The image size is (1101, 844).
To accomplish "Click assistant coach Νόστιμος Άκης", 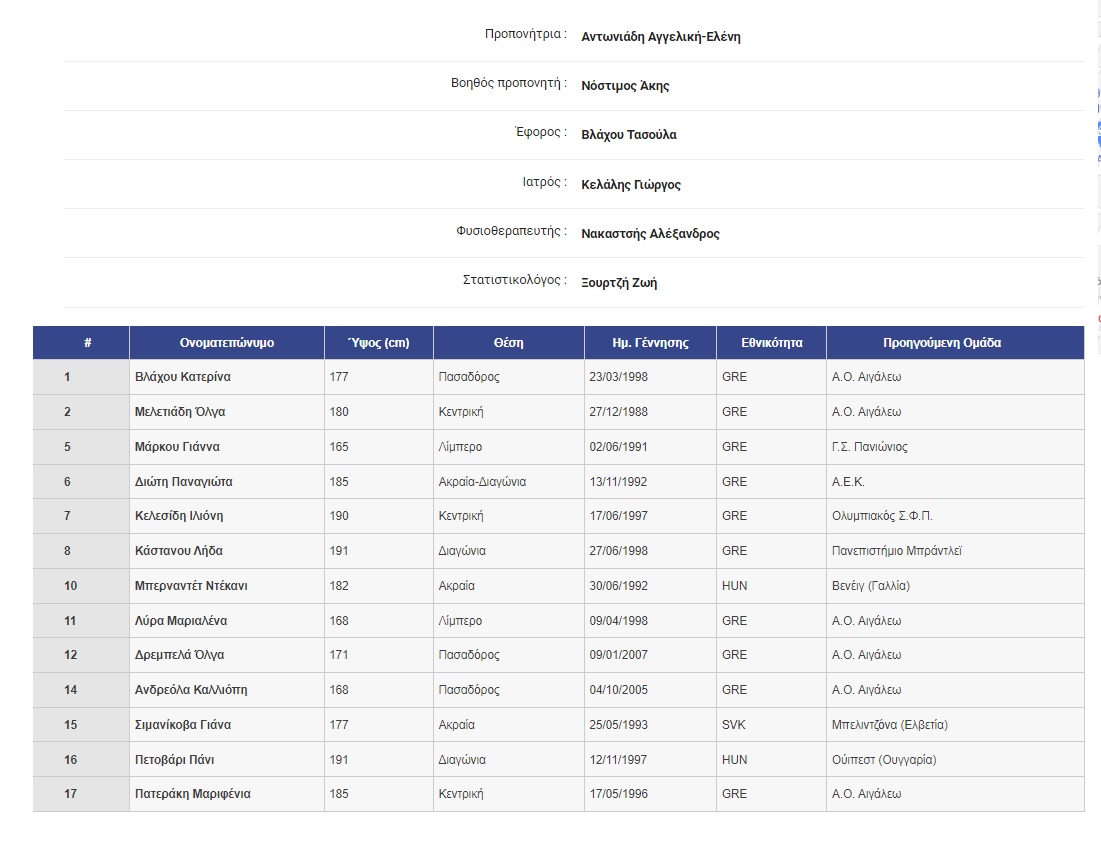I will click(x=625, y=86).
